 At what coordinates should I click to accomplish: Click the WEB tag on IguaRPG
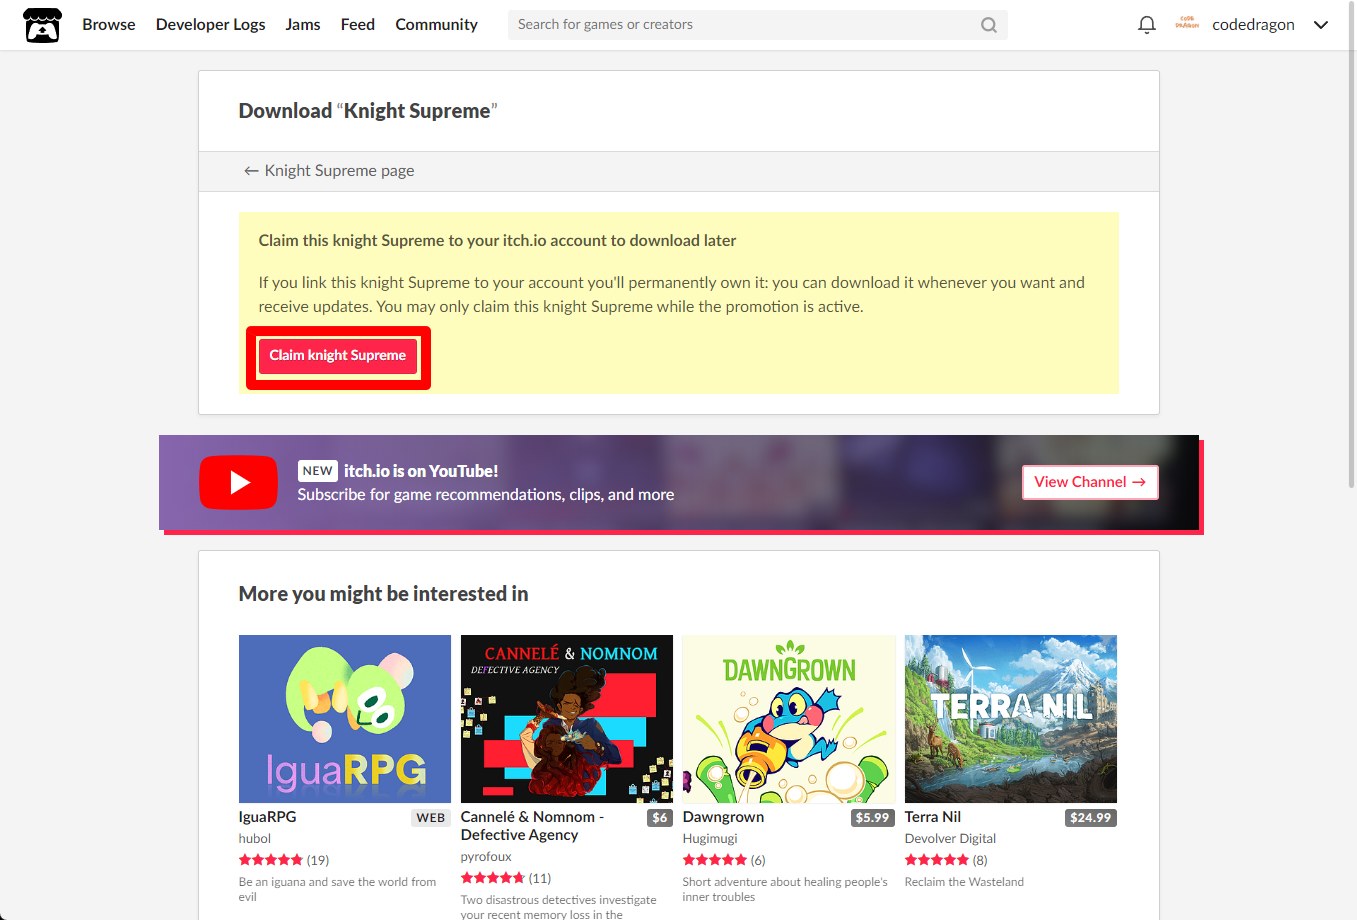(x=431, y=818)
